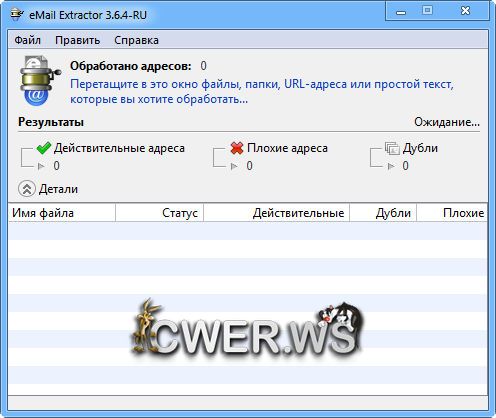
Task: Open the Файл menu
Action: (x=27, y=40)
